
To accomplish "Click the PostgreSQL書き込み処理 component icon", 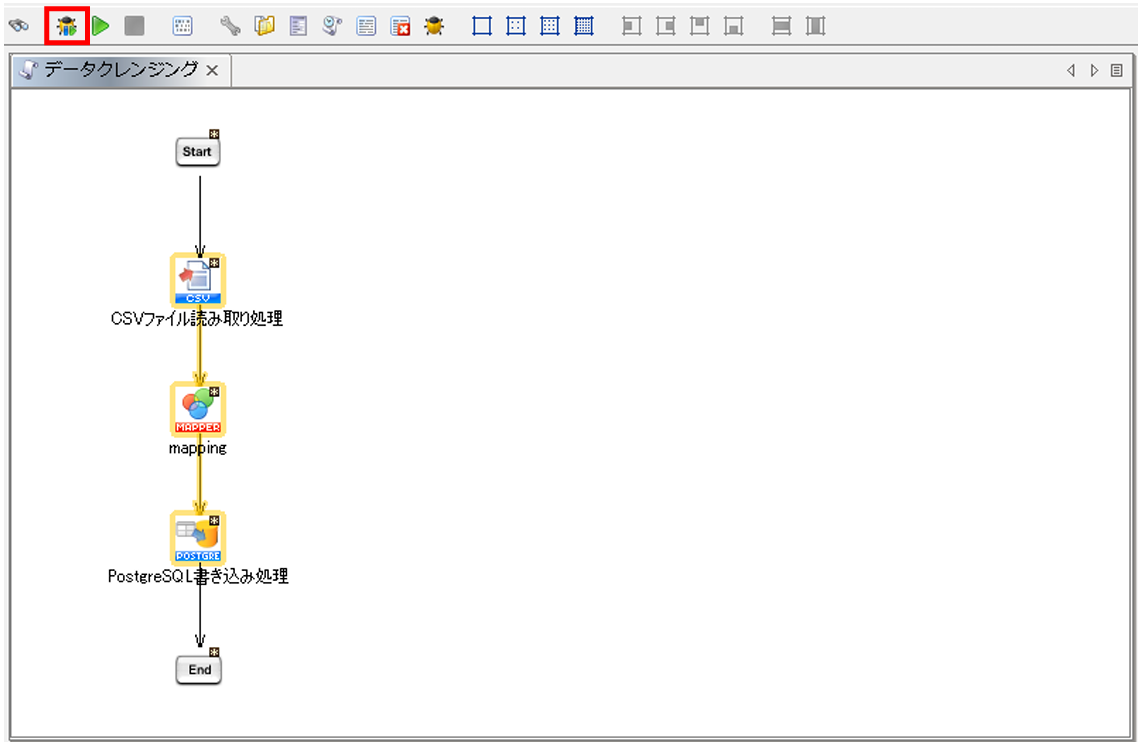I will tap(198, 538).
